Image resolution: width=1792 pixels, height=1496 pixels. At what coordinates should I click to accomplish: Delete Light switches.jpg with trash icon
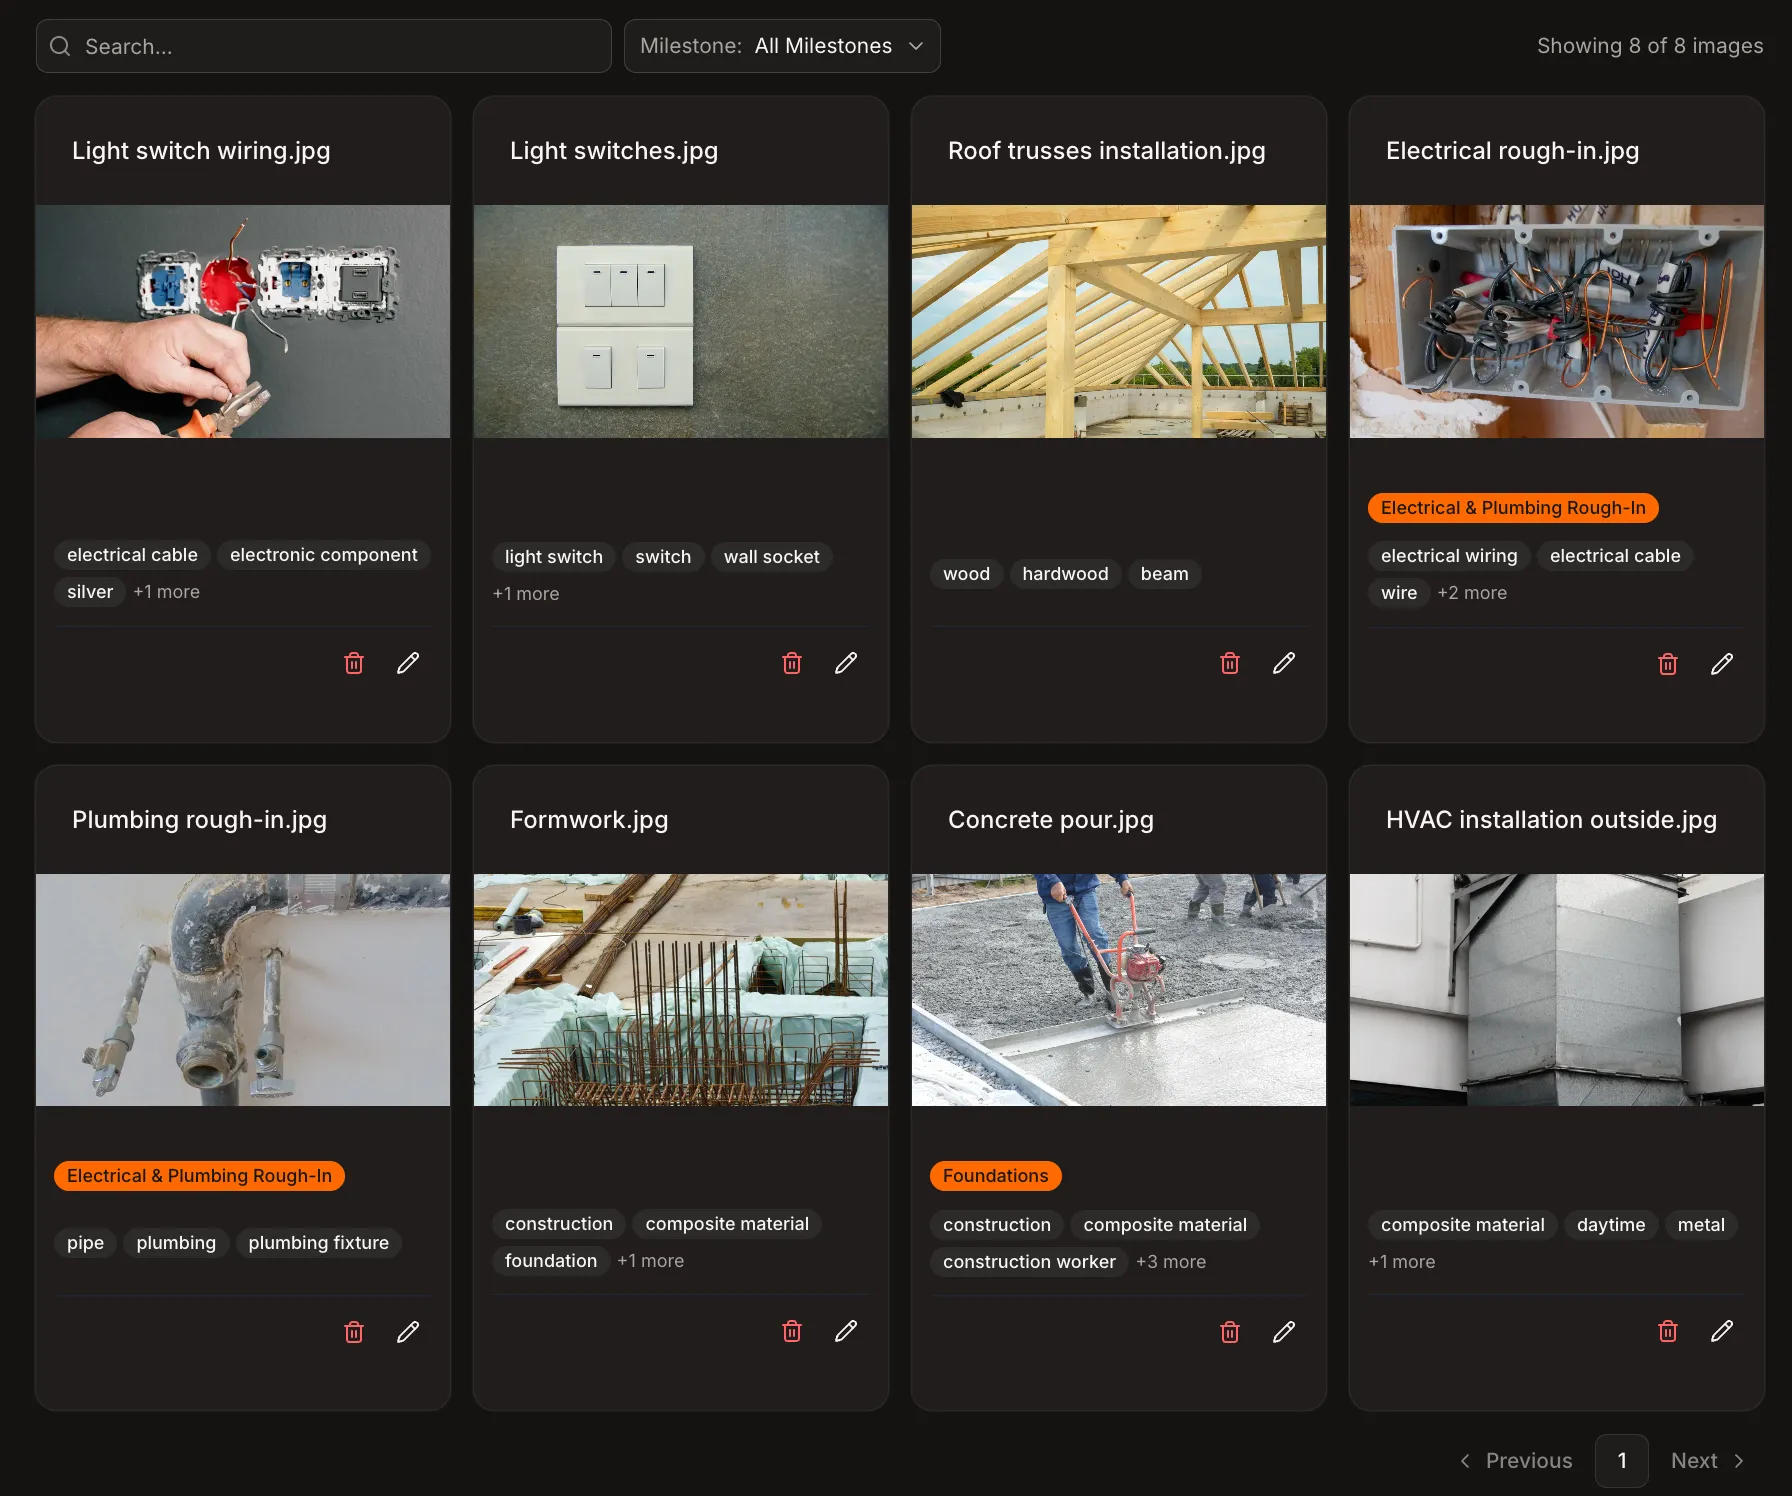pos(792,663)
